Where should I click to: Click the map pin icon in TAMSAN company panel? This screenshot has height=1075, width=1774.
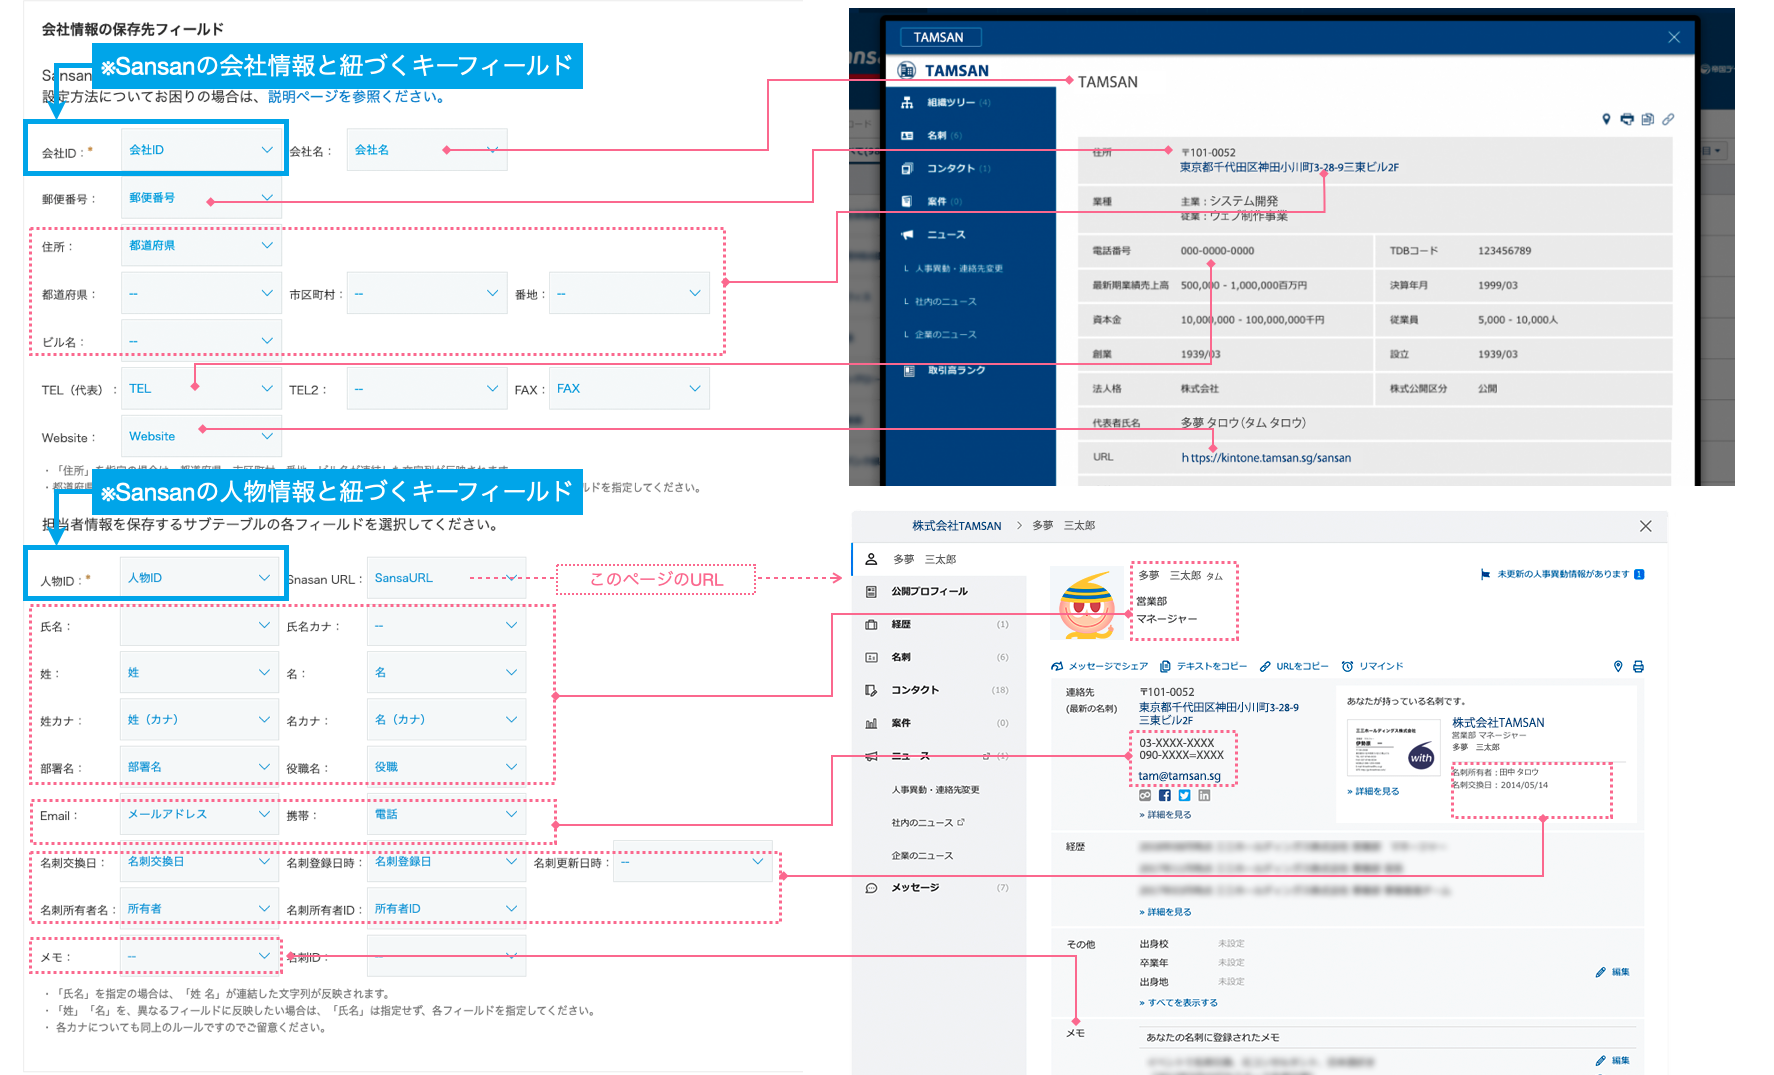tap(1606, 119)
